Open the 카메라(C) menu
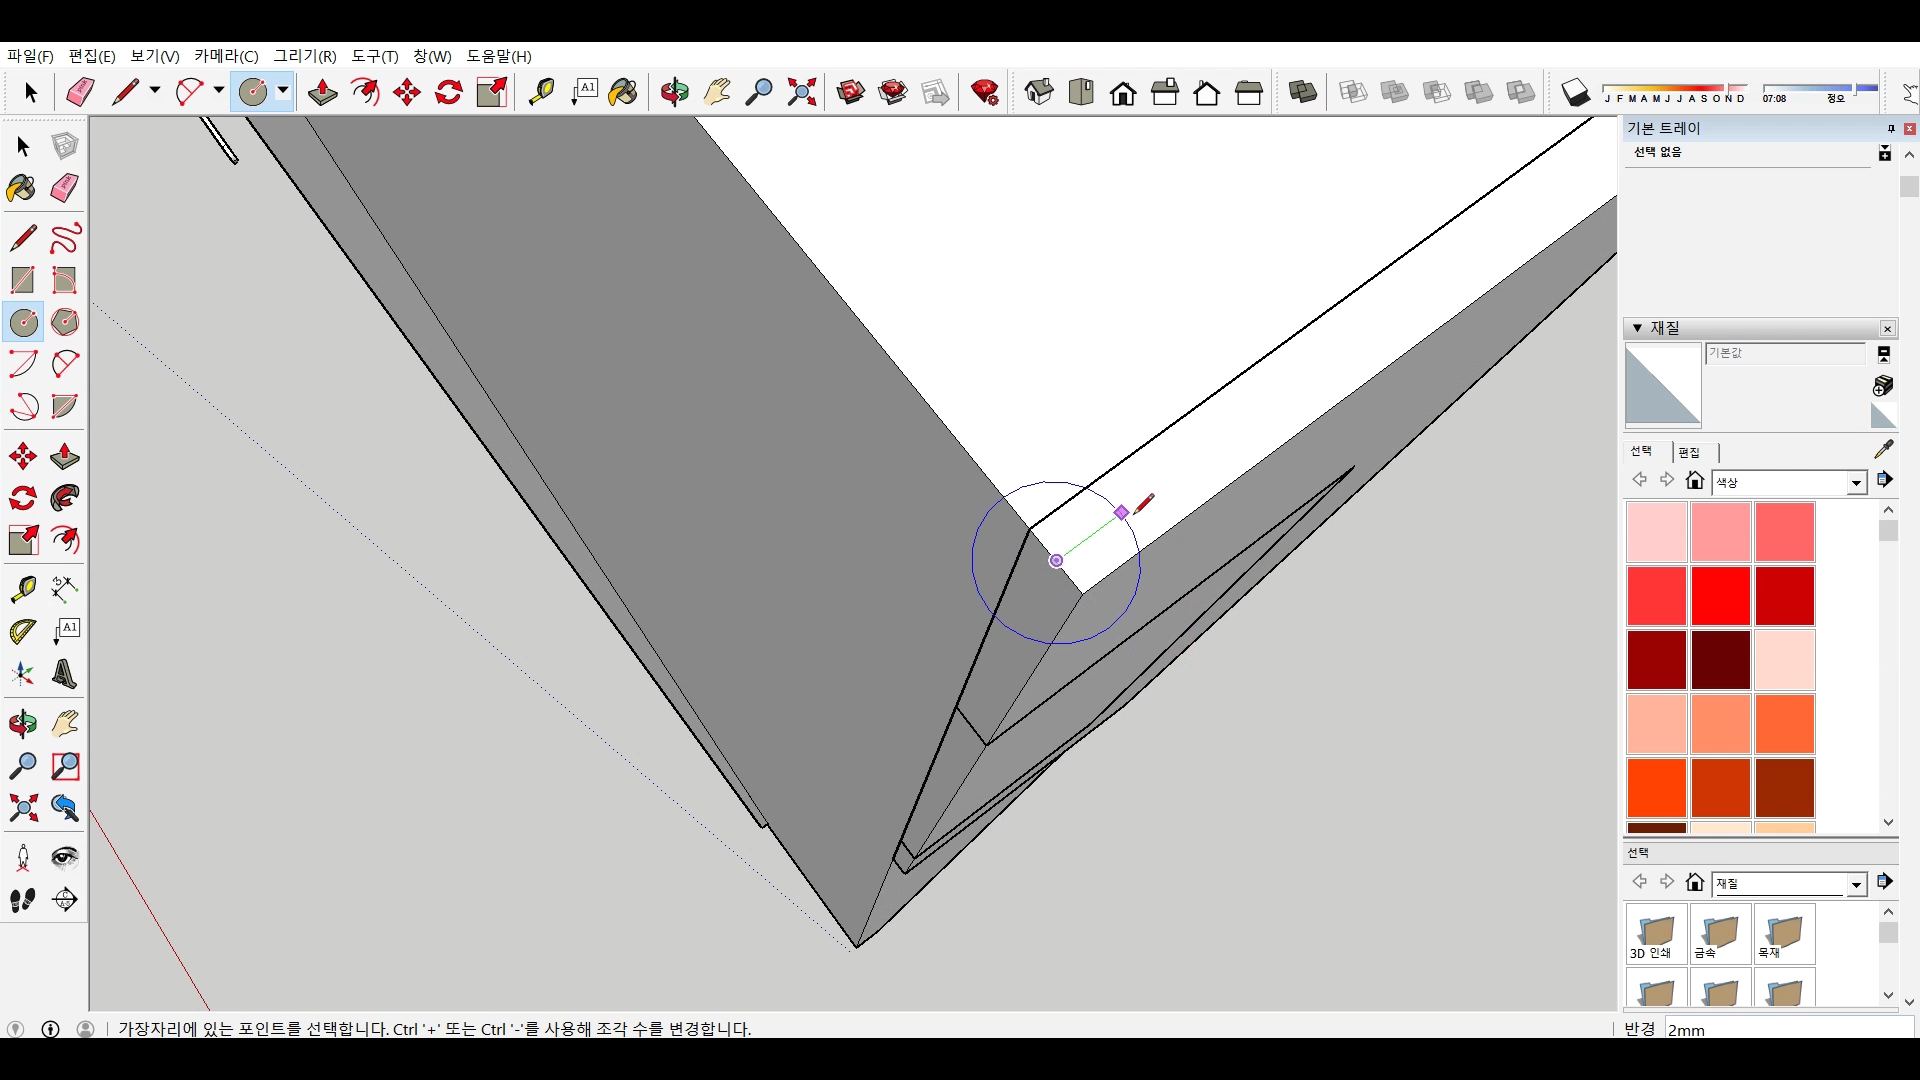1920x1080 pixels. coord(226,56)
